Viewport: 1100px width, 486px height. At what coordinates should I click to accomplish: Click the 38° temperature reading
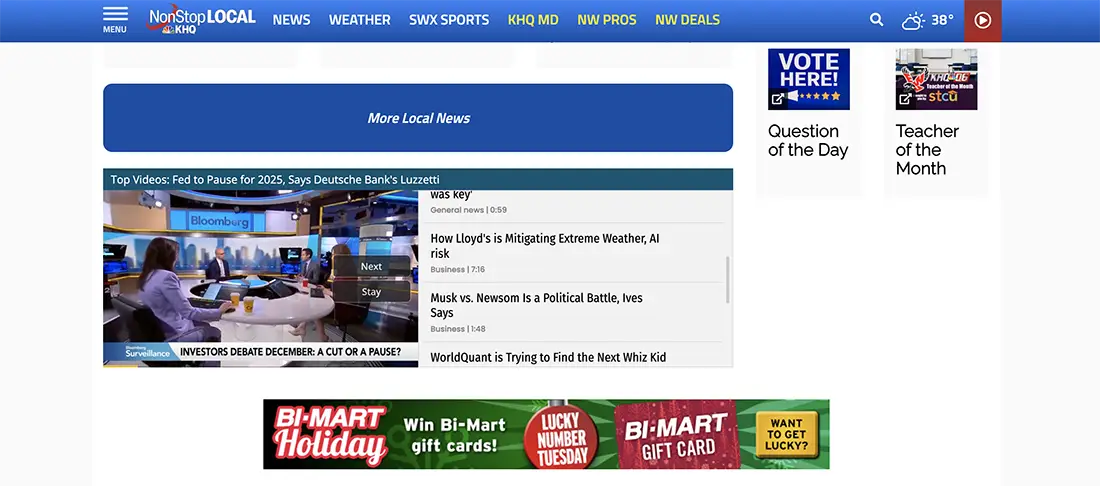[942, 20]
